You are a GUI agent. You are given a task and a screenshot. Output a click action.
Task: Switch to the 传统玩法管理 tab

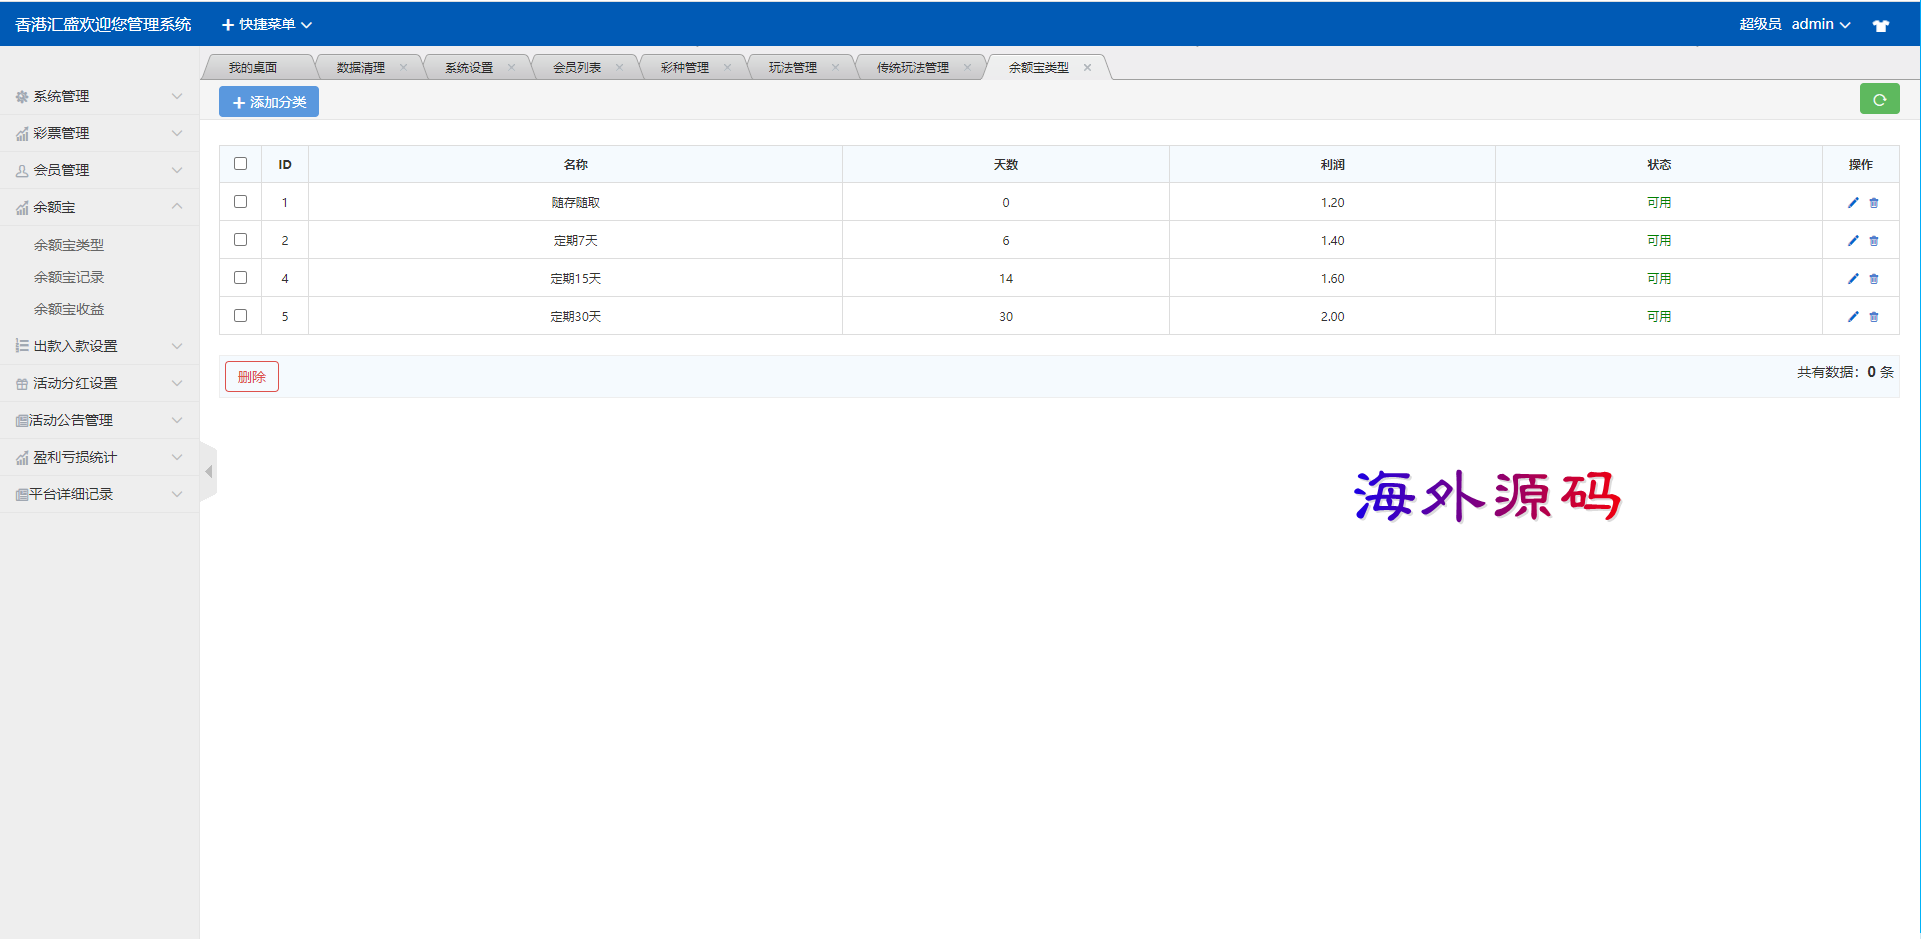(913, 68)
